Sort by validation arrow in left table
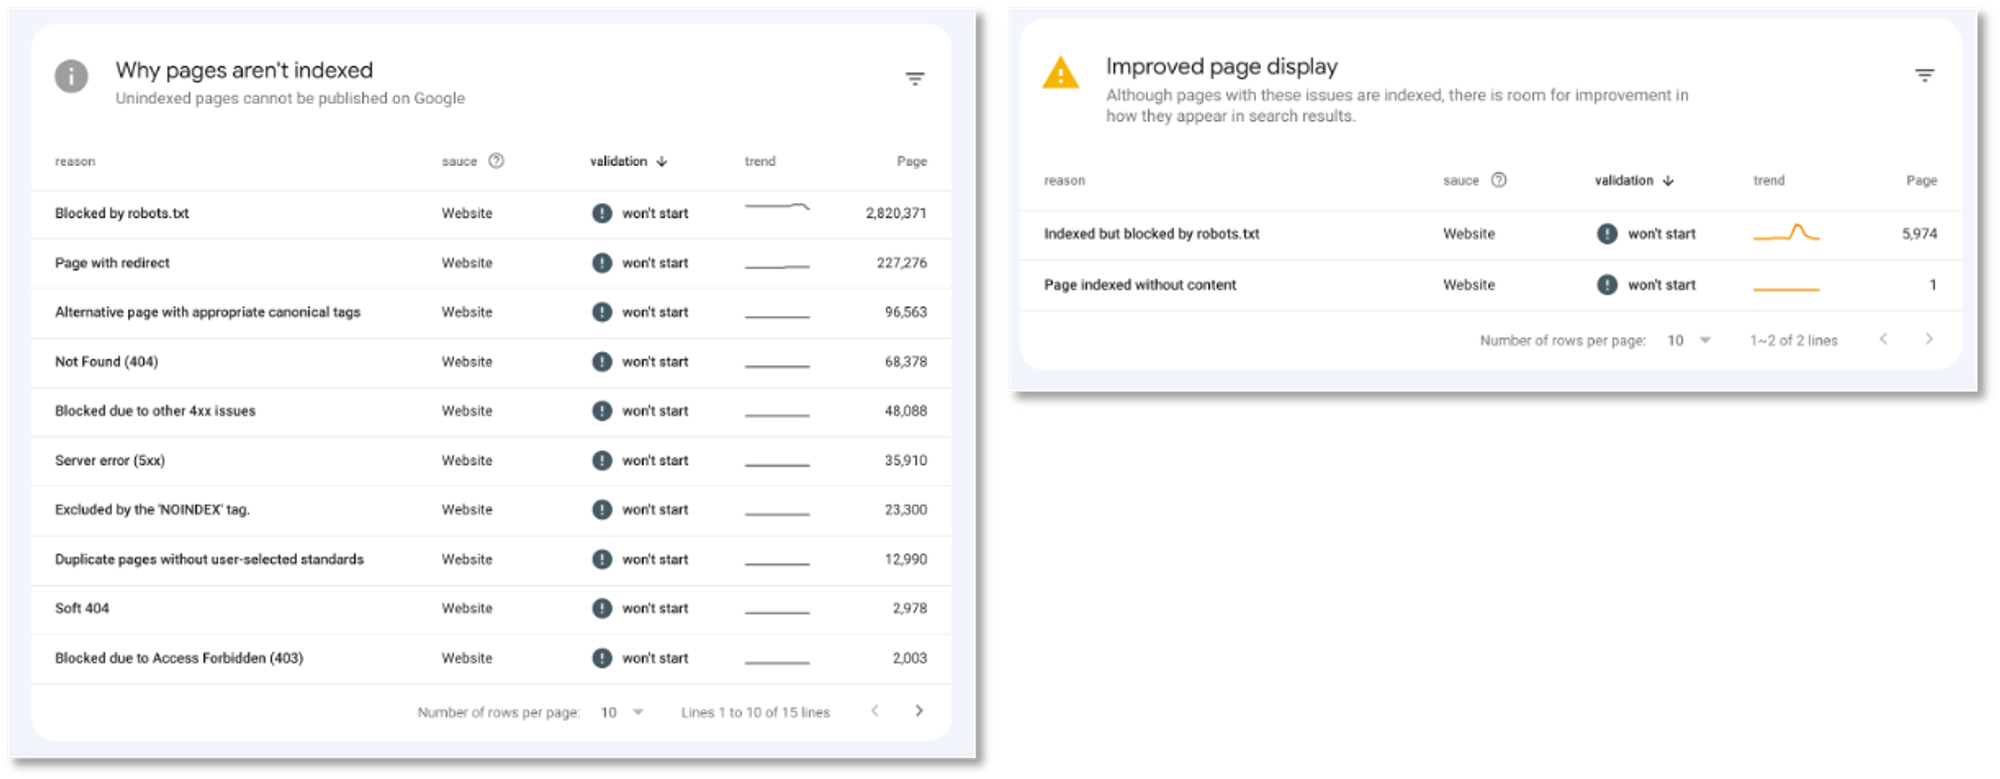The height and width of the screenshot is (779, 2000). pyautogui.click(x=662, y=161)
